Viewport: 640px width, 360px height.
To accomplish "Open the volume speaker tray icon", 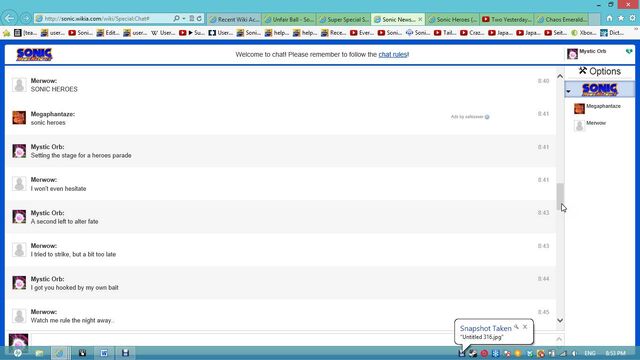I will 574,353.
